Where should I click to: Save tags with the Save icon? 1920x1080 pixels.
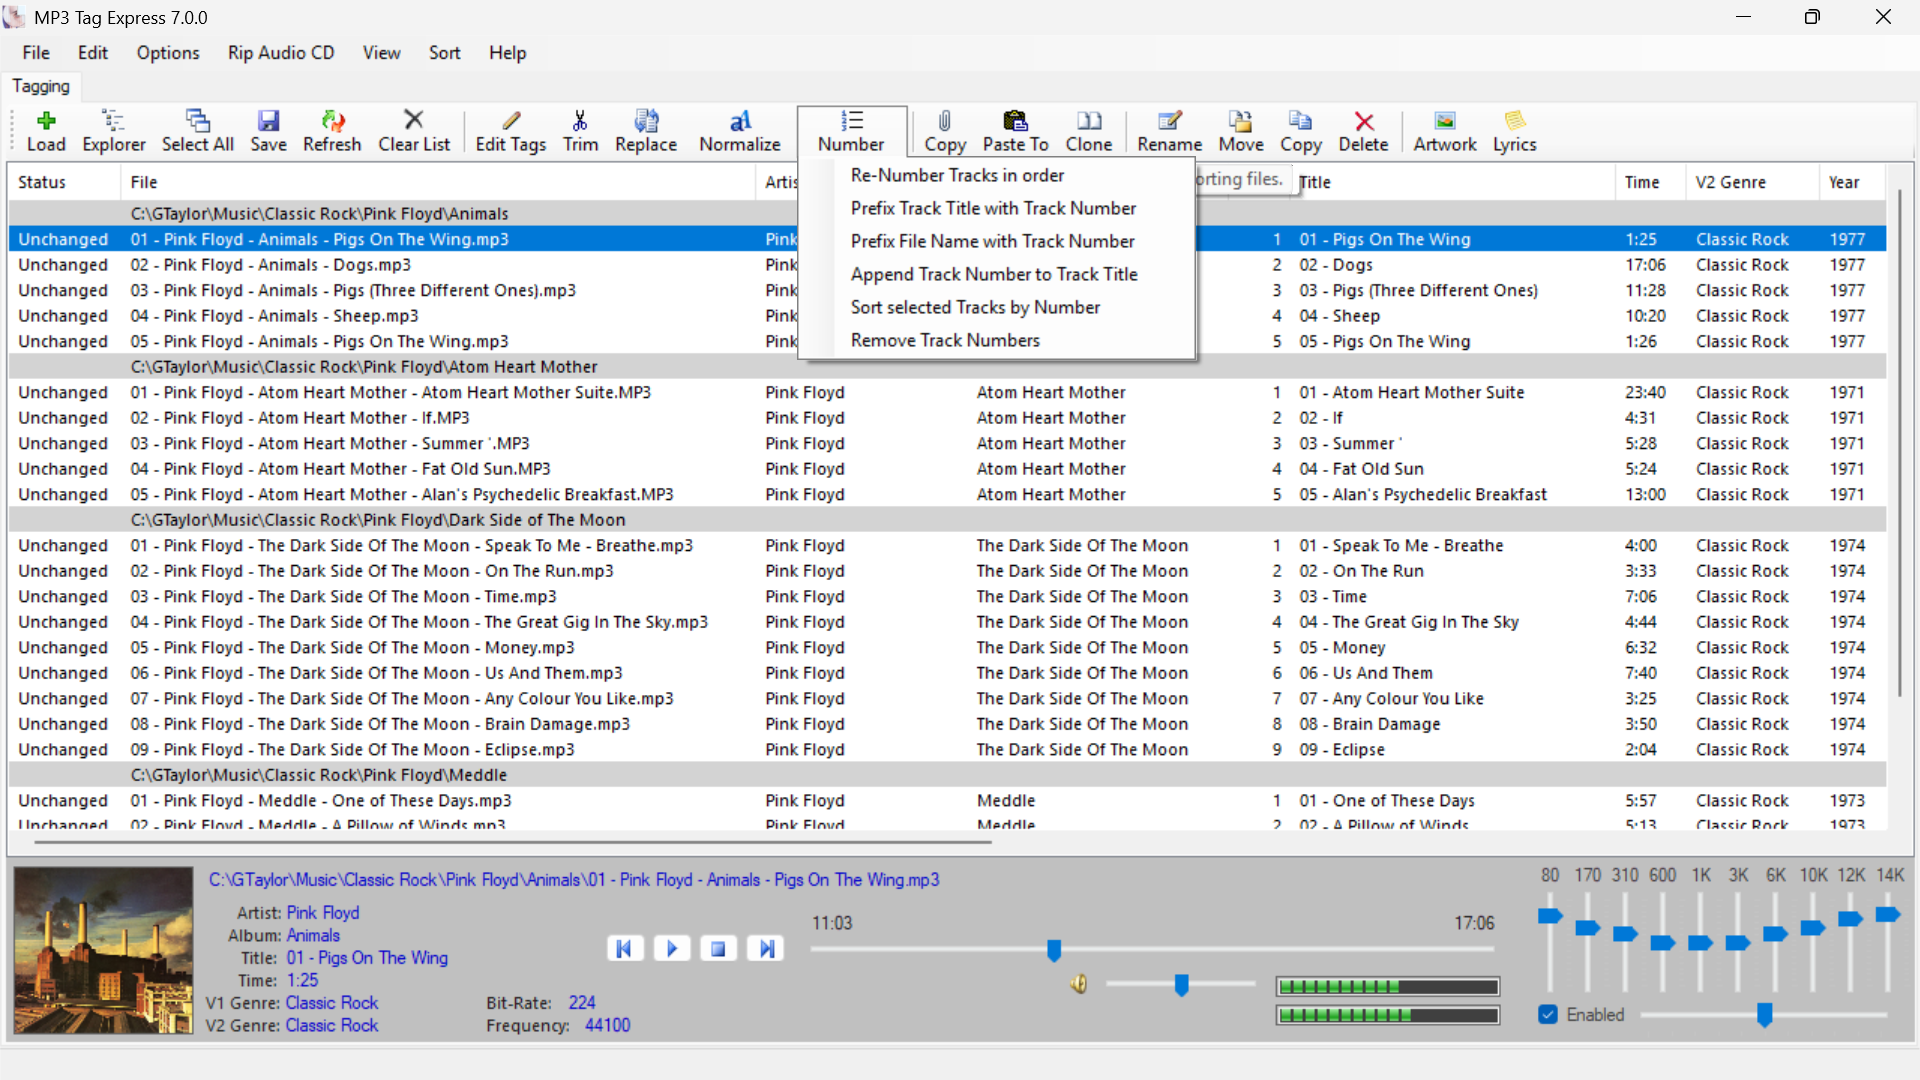[x=268, y=131]
